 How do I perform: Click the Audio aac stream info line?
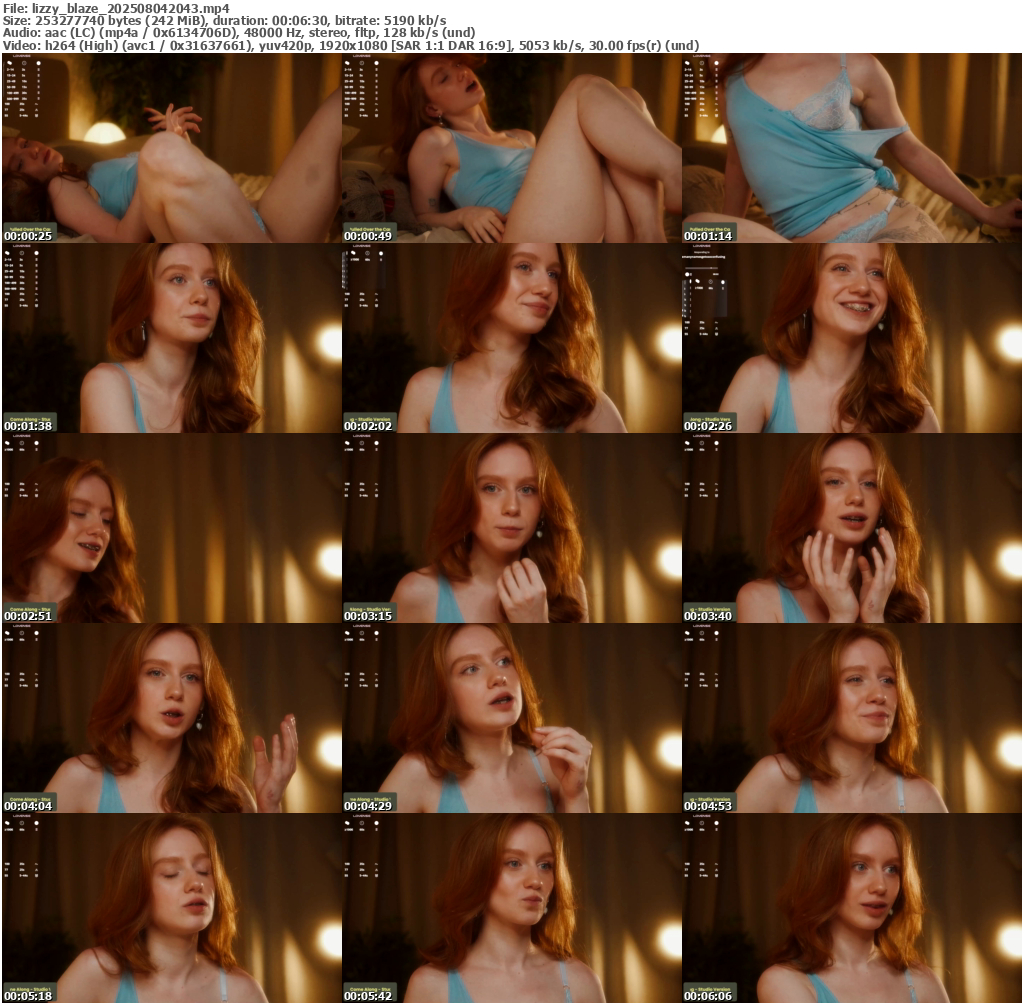pos(239,33)
